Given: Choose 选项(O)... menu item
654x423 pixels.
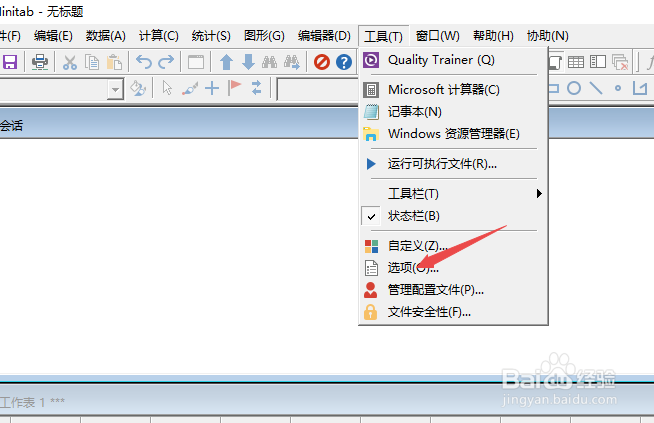Looking at the screenshot, I should pos(453,267).
